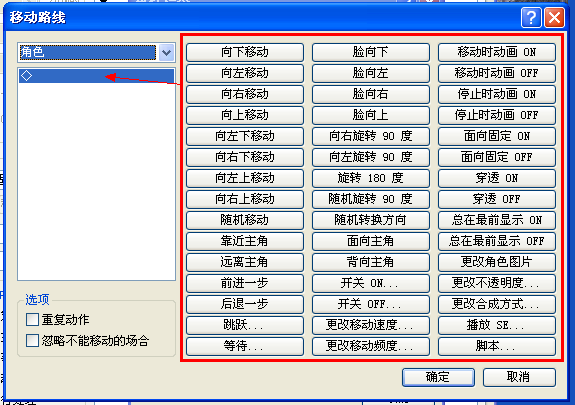Click 停止时动画 ON button

pos(497,94)
